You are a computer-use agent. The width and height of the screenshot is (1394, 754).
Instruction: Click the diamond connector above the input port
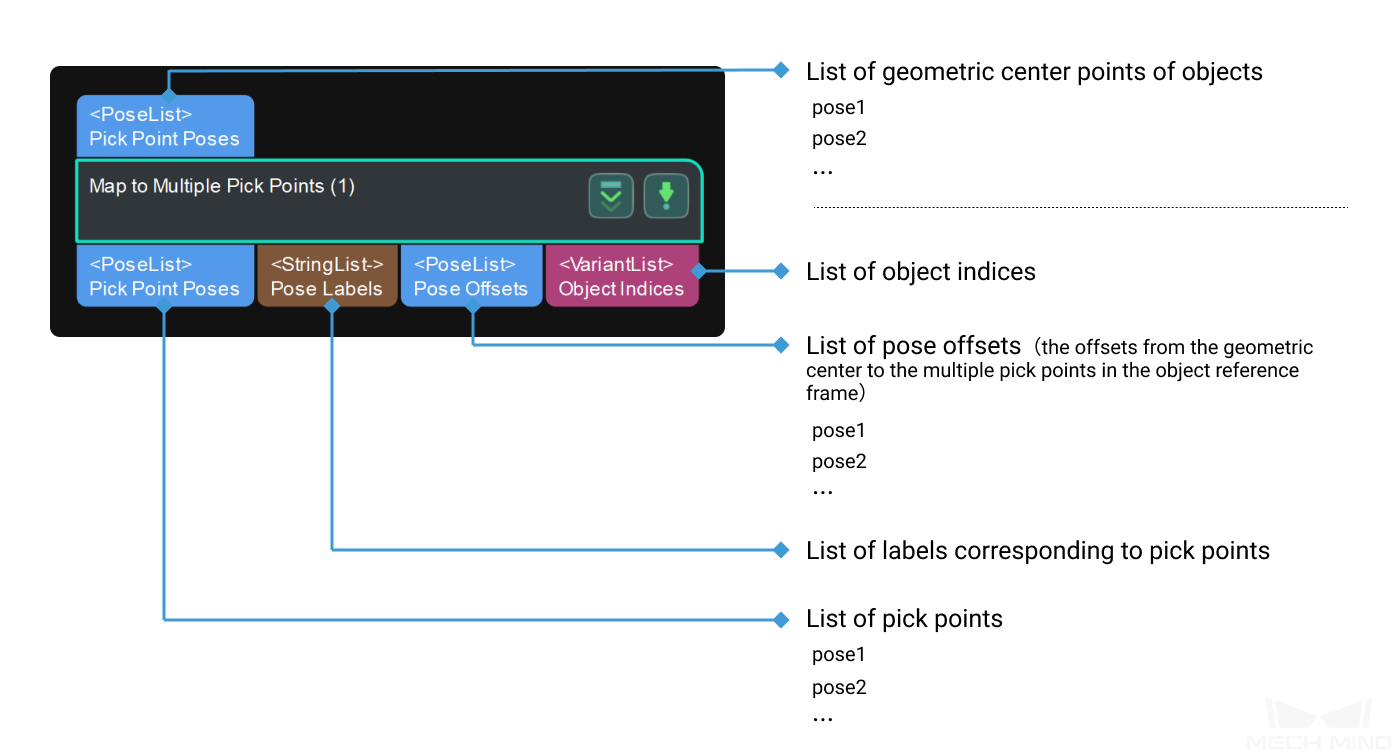[169, 91]
